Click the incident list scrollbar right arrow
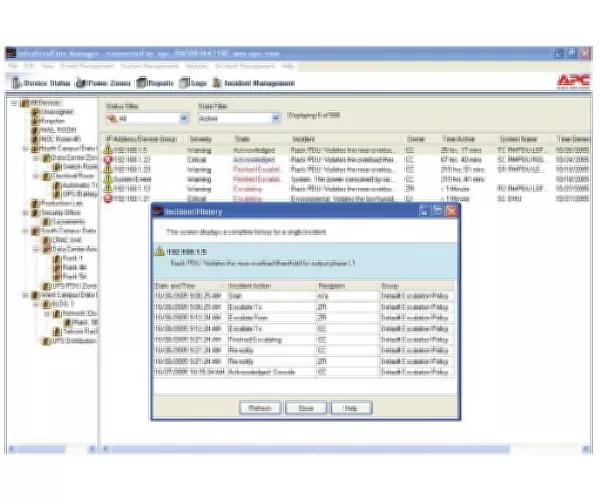The height and width of the screenshot is (500, 600). point(586,449)
